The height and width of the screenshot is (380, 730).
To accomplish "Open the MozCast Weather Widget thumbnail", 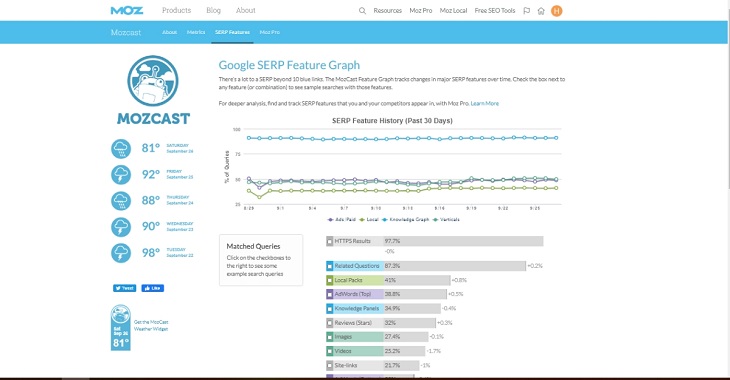I will pos(121,328).
